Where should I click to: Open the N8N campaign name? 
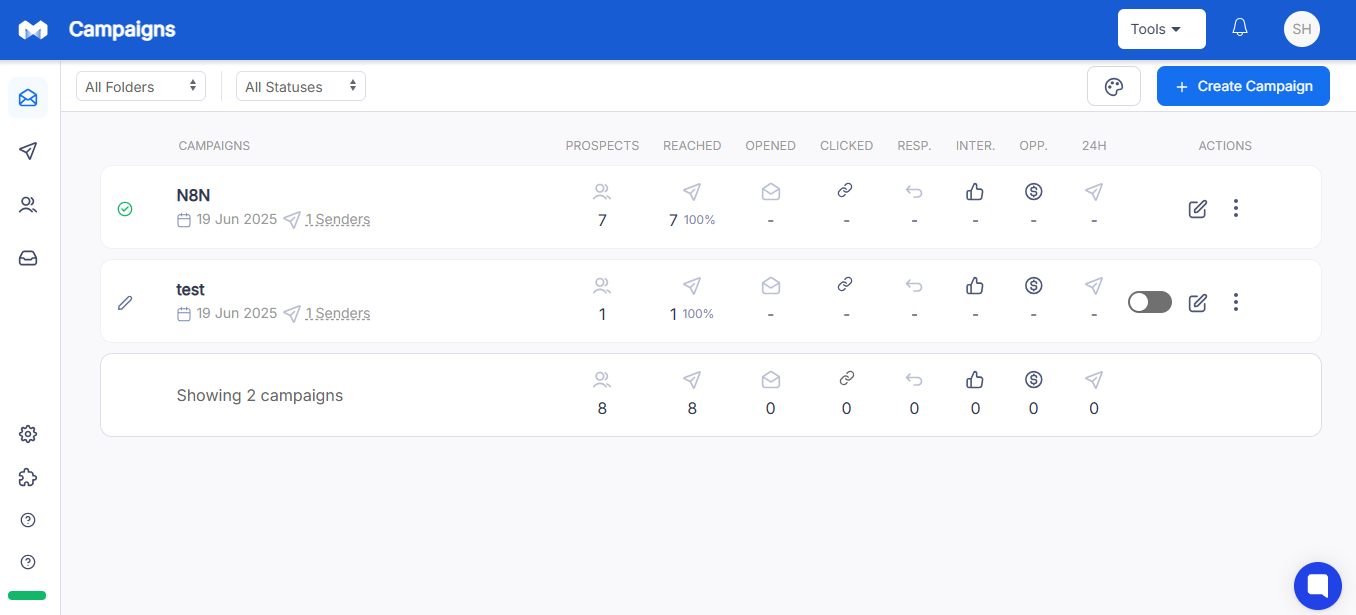pyautogui.click(x=194, y=196)
